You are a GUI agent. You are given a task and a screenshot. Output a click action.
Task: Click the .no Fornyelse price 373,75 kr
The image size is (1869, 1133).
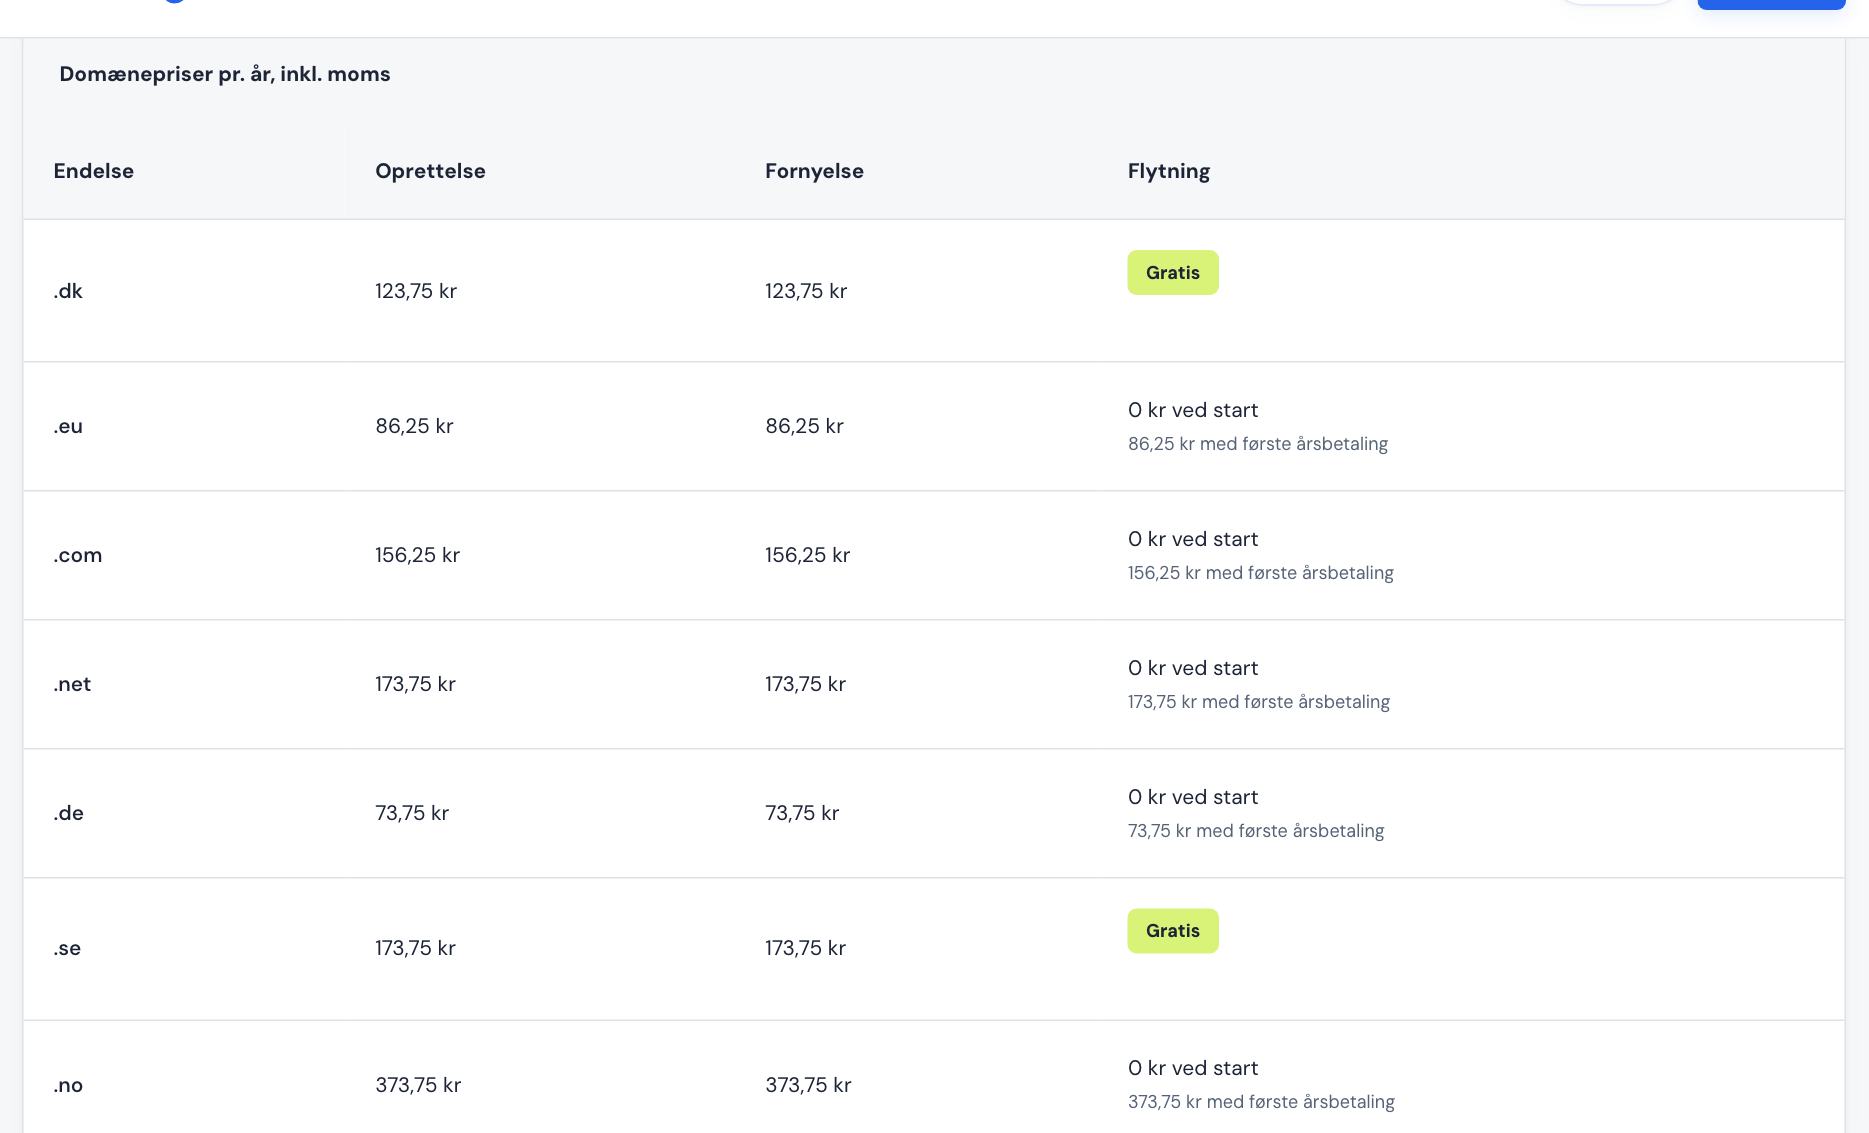(x=808, y=1085)
